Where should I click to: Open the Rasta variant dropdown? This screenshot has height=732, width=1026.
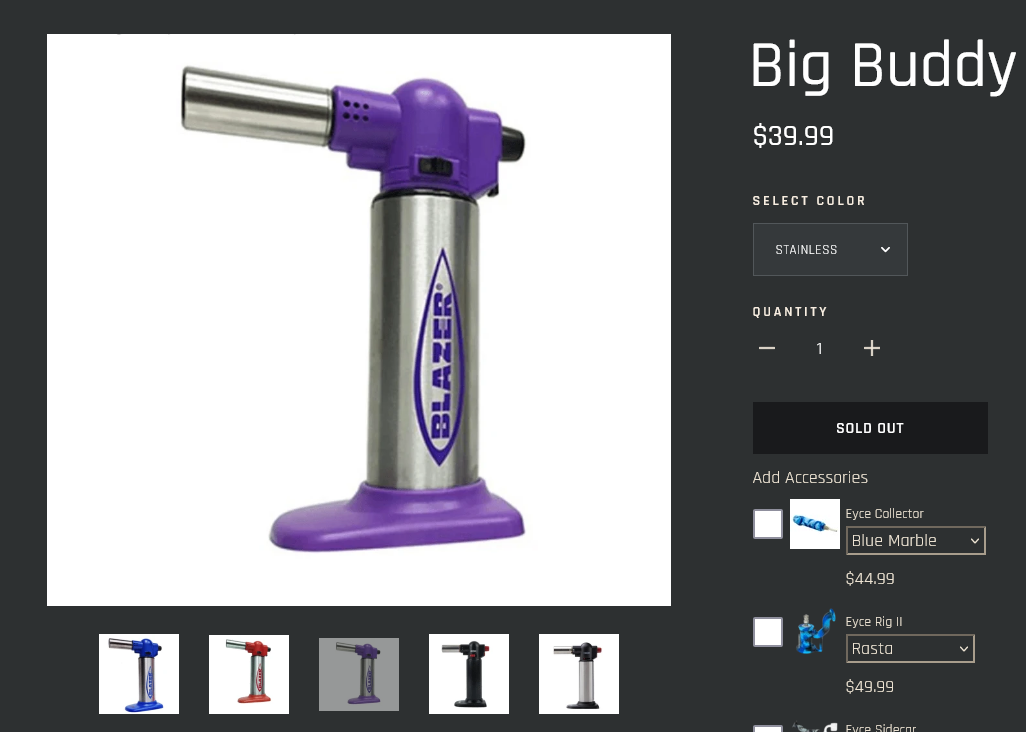coord(910,649)
